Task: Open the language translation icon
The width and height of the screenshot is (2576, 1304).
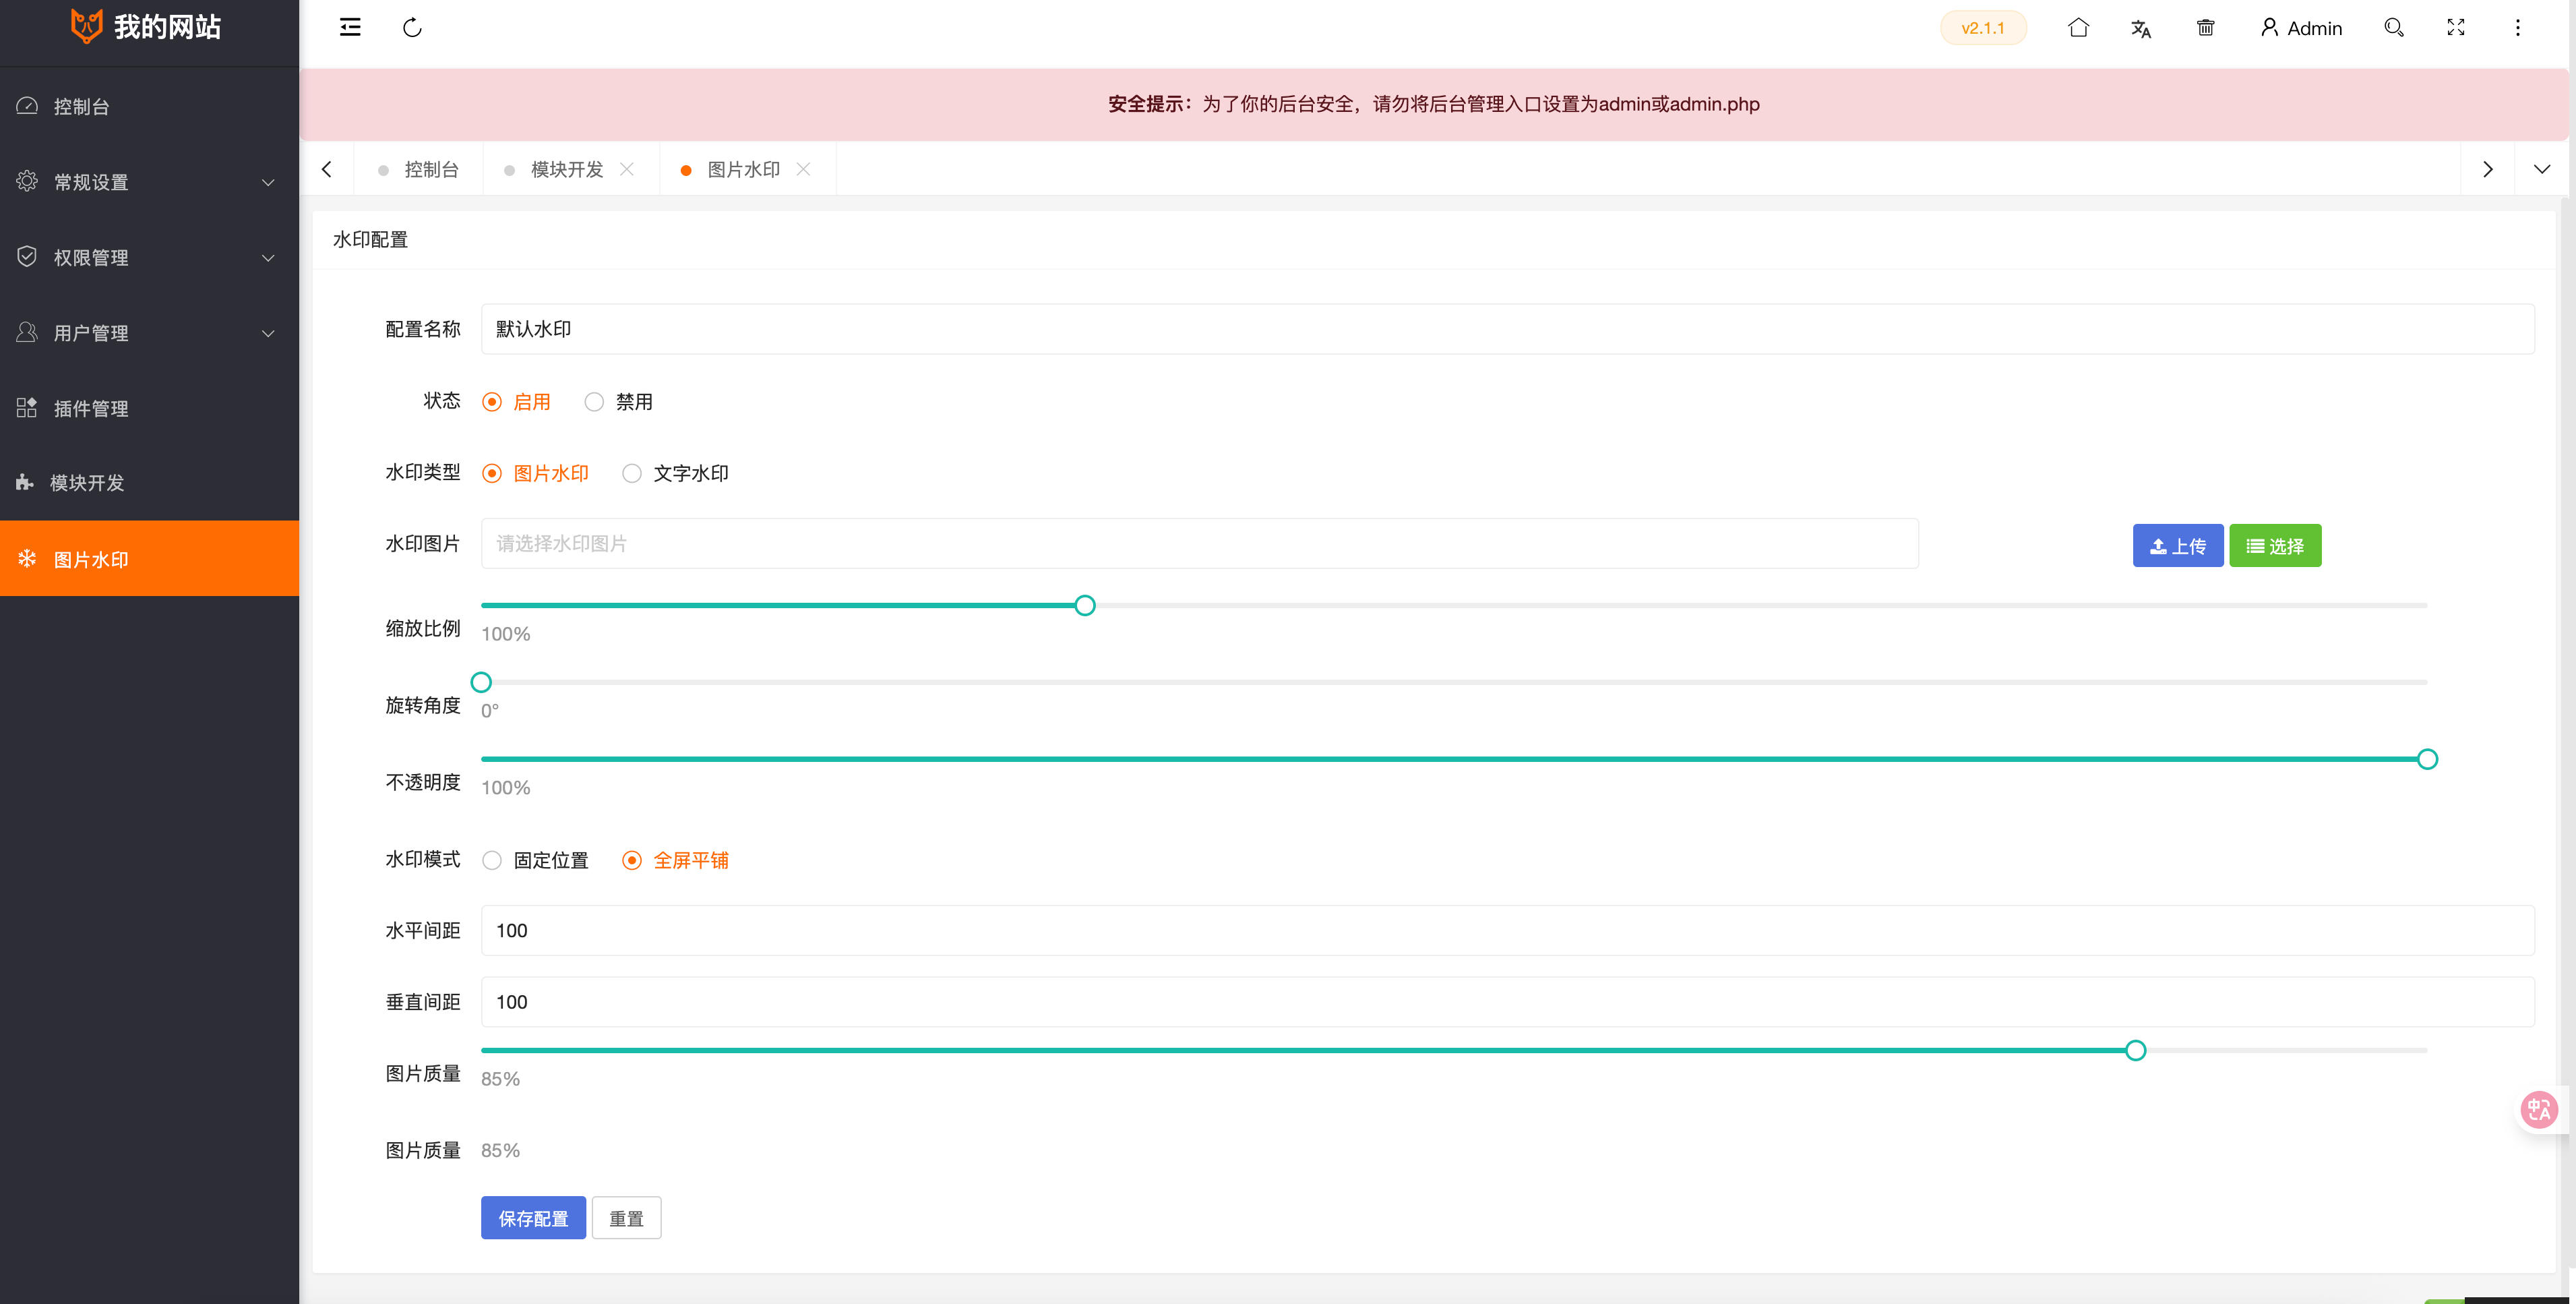Action: [x=2140, y=28]
